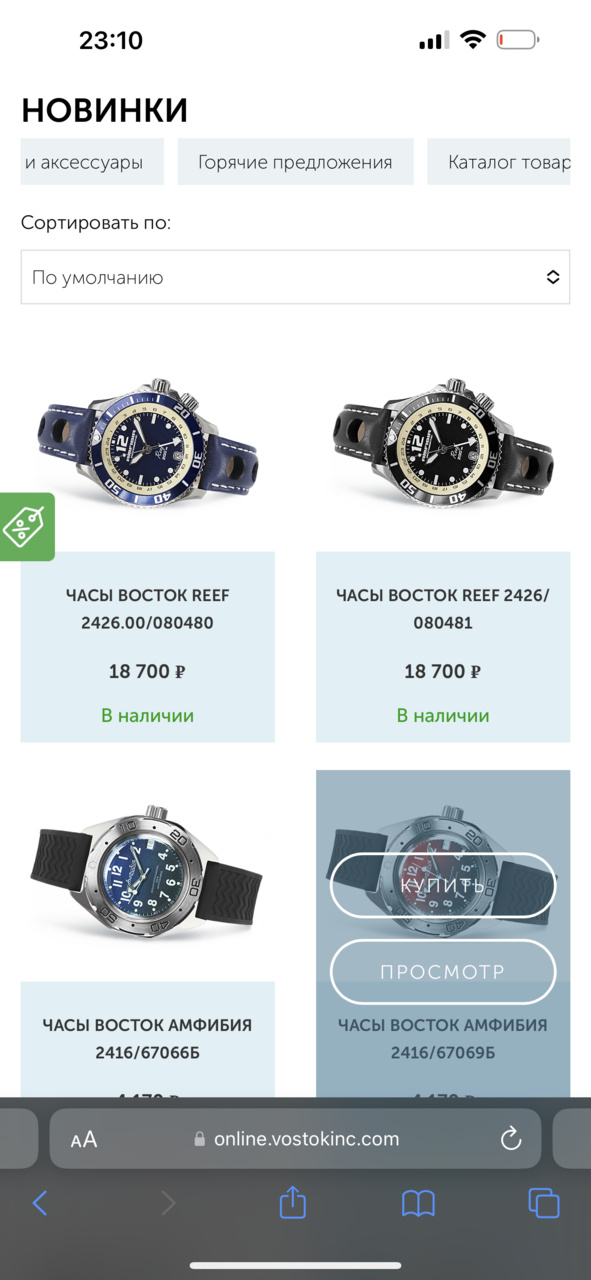This screenshot has height=1280, width=591.
Task: Select the "Горячие предложения" tab
Action: tap(295, 162)
